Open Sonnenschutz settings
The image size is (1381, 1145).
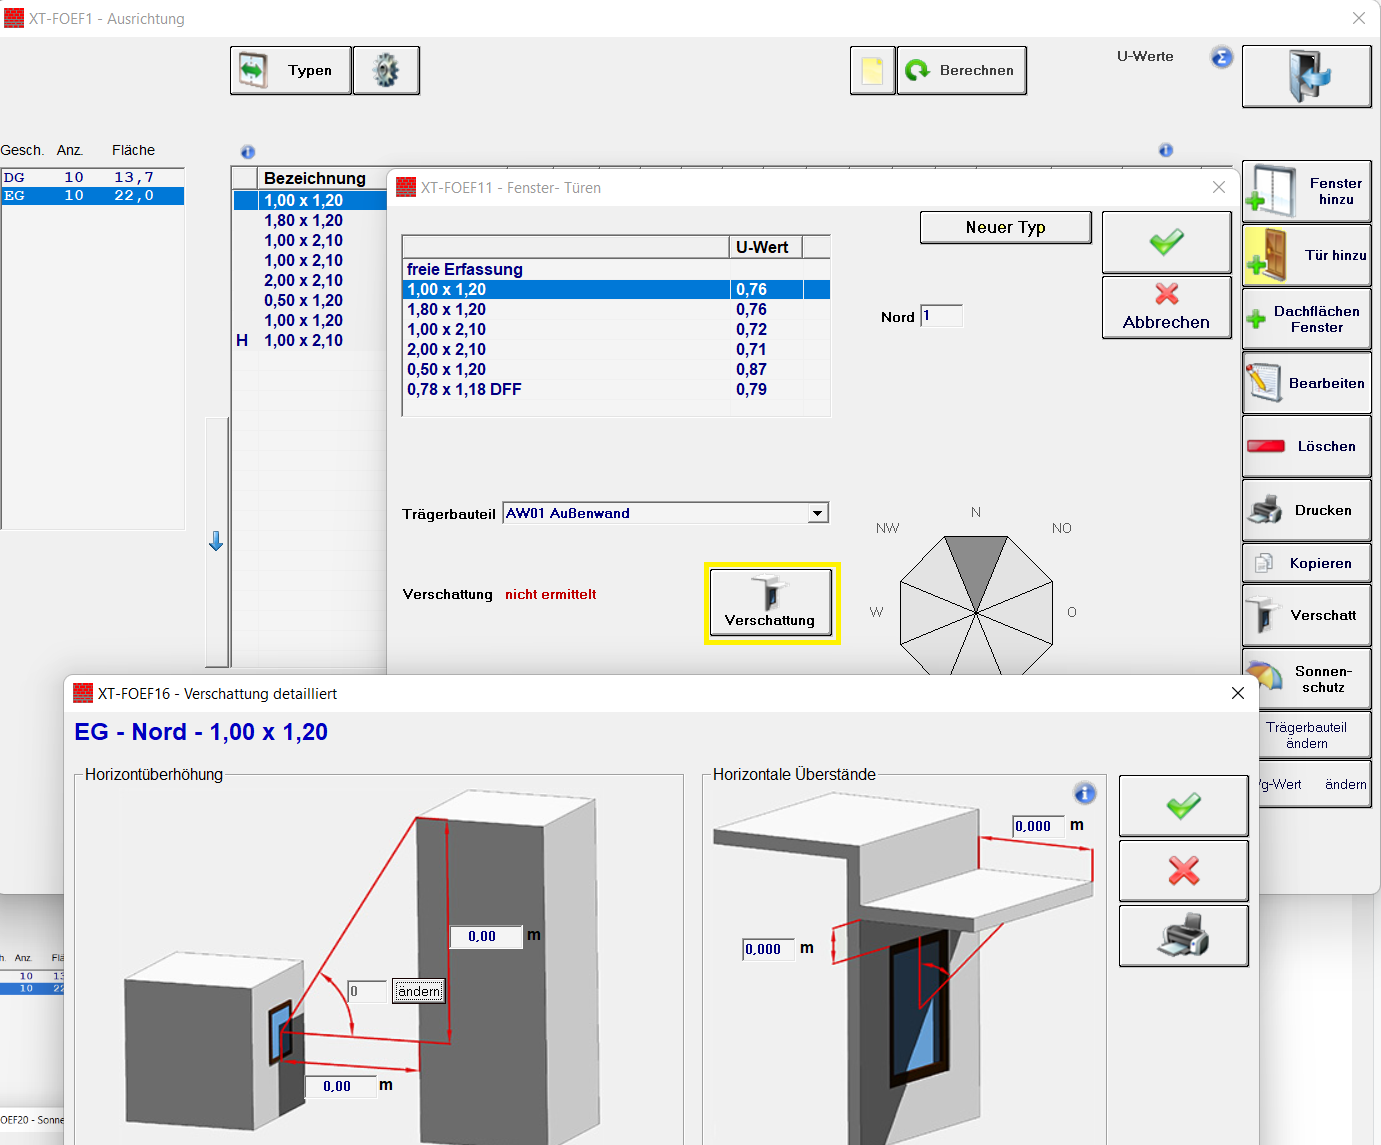point(1306,679)
